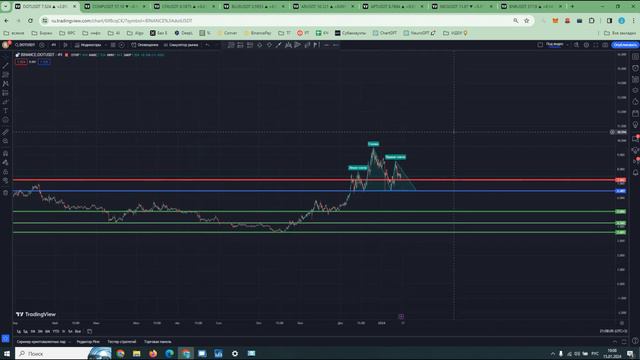Select the layout setup square icon
This screenshot has height=360, width=640.
coord(540,45)
